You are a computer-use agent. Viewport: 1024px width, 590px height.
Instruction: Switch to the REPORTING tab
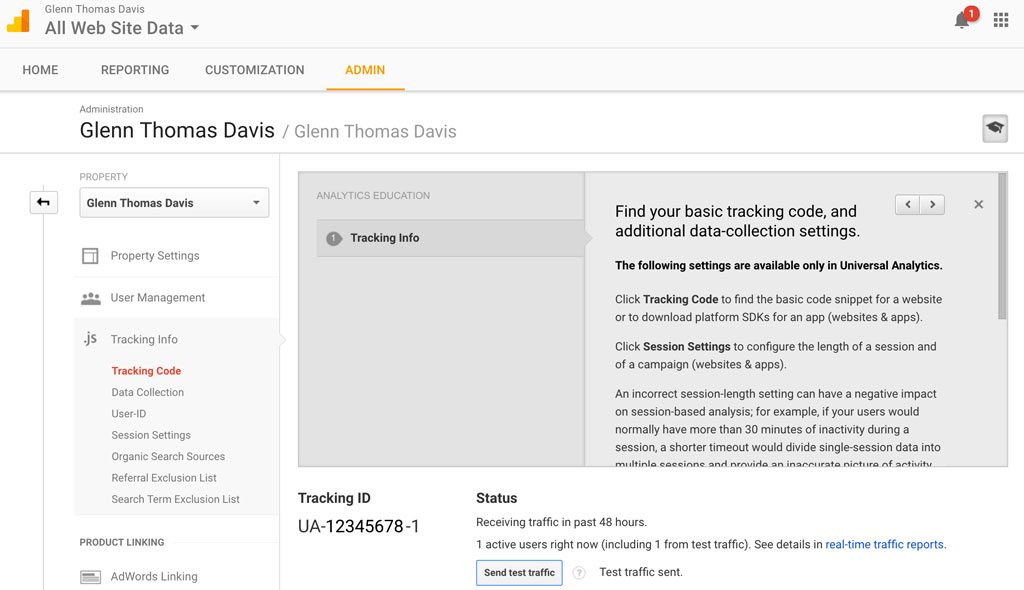pyautogui.click(x=135, y=70)
